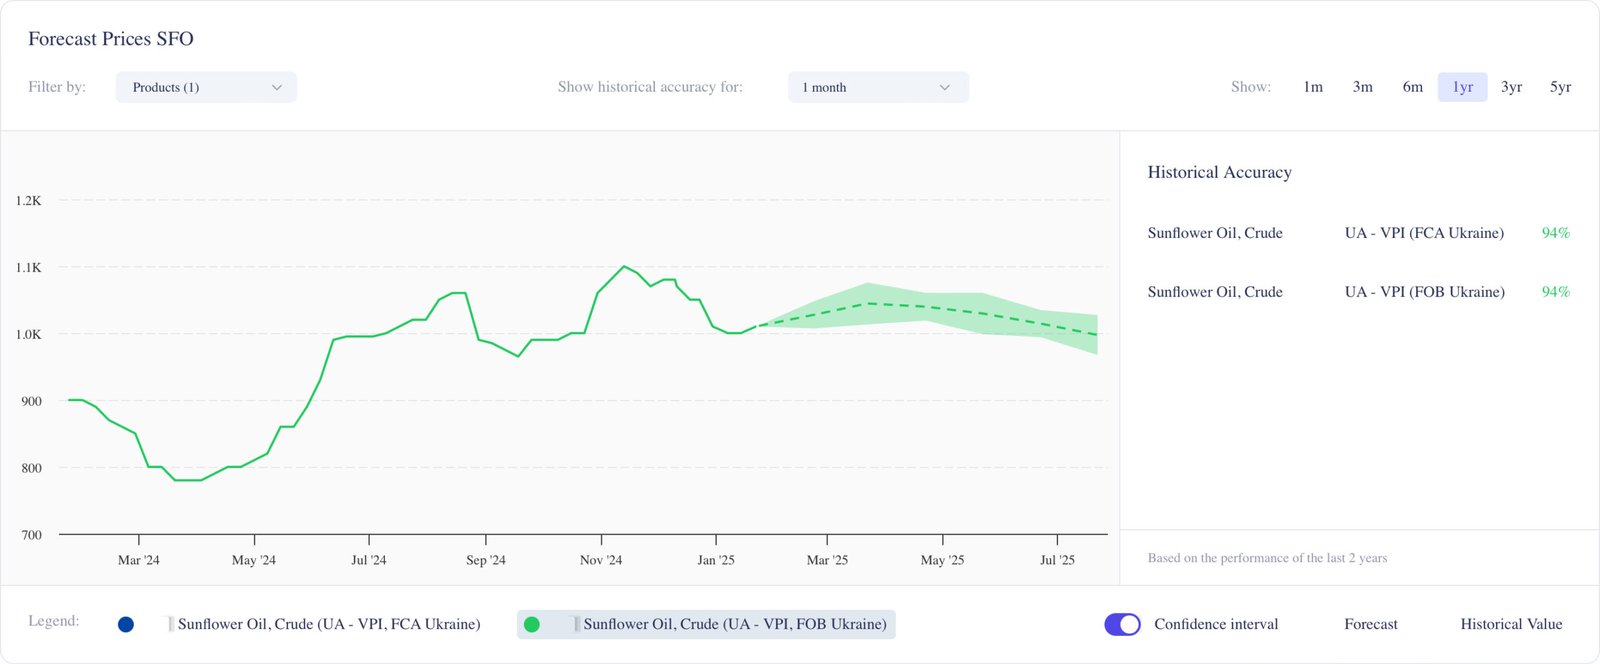Click the chevron arrow in 1 month selector
Screen dimensions: 1600x664
[944, 87]
